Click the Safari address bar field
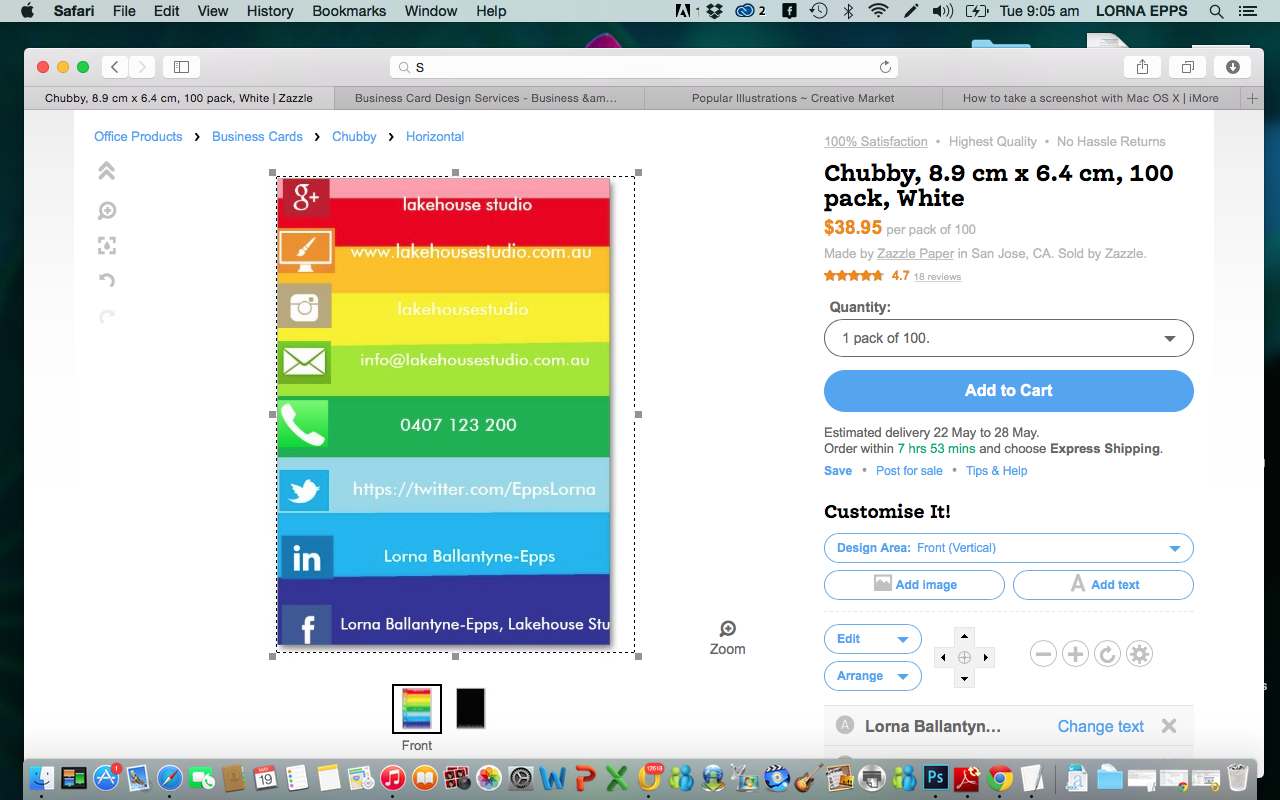1280x800 pixels. (x=644, y=67)
